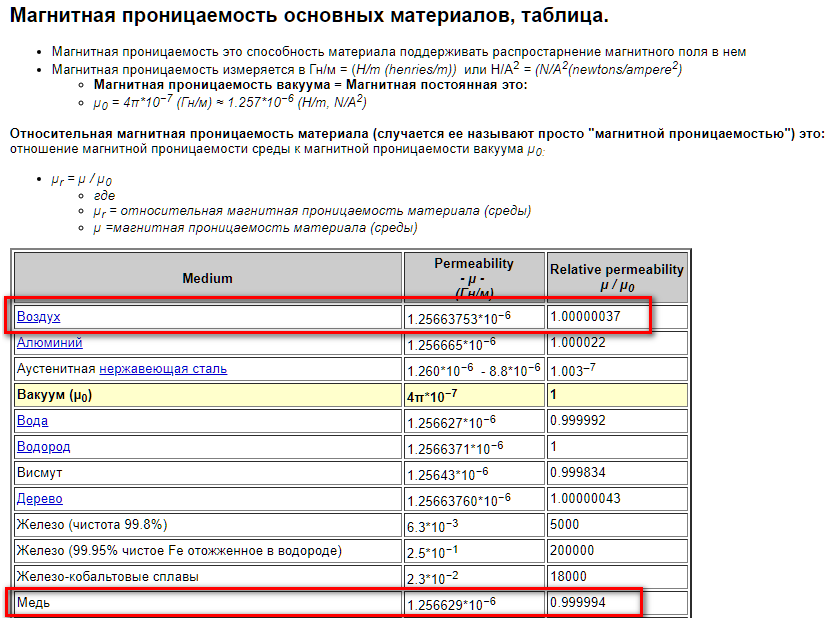Click the Висмут row label

click(x=40, y=472)
